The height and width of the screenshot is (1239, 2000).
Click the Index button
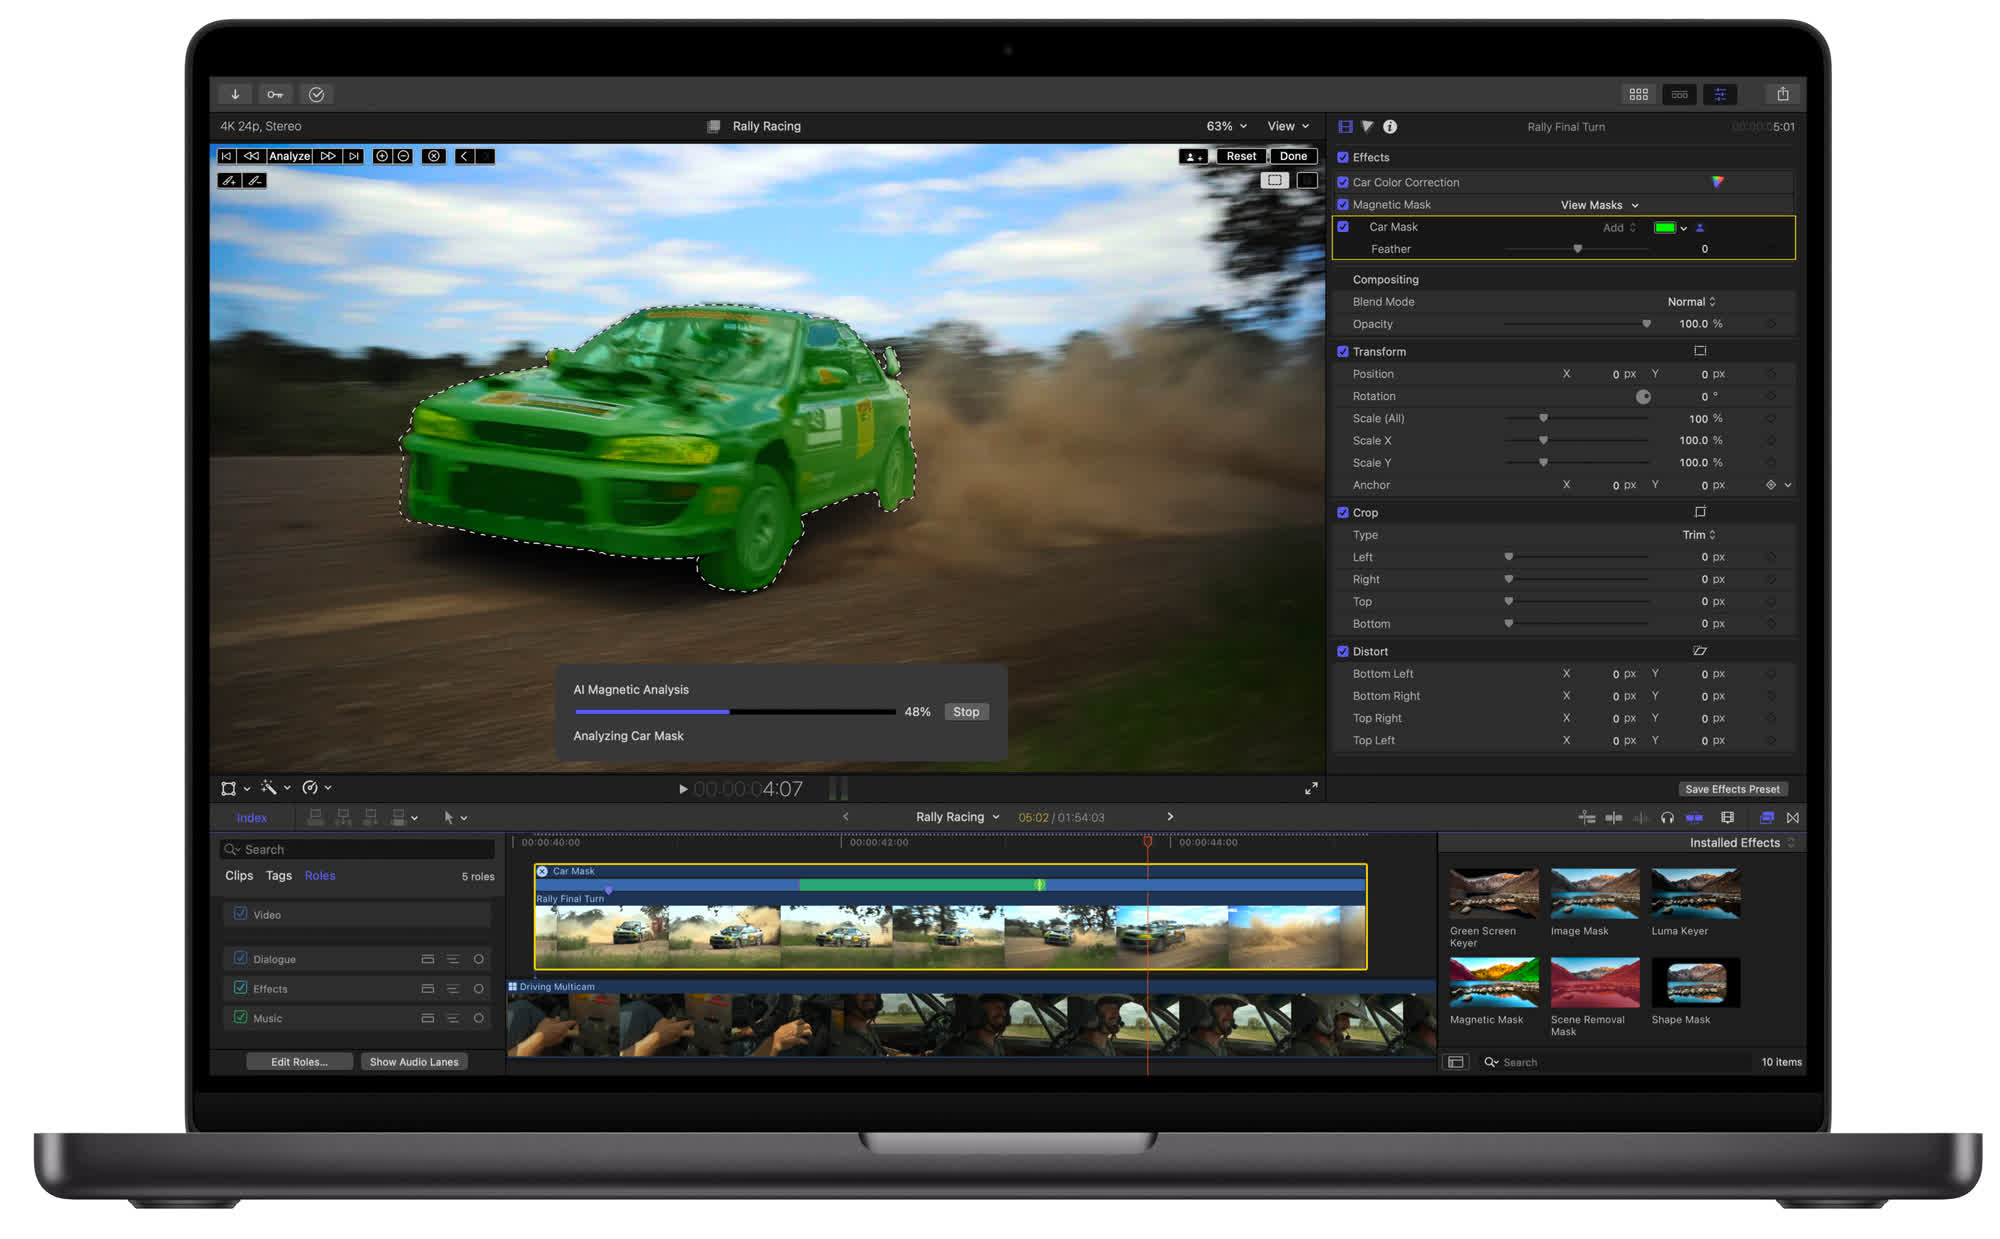(251, 818)
